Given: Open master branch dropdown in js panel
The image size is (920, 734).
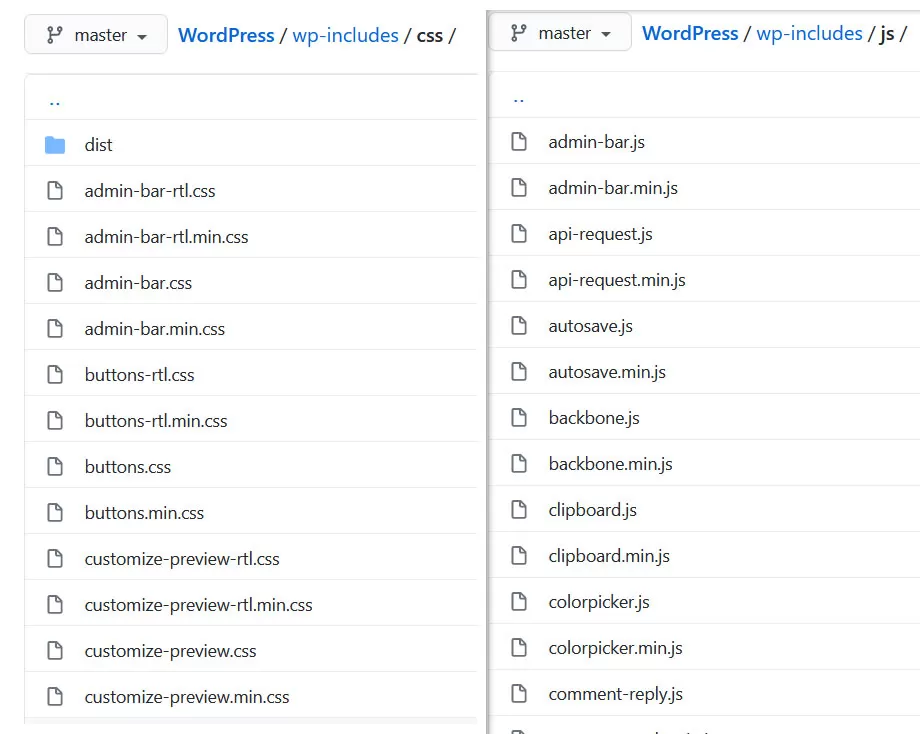Looking at the screenshot, I should 560,33.
